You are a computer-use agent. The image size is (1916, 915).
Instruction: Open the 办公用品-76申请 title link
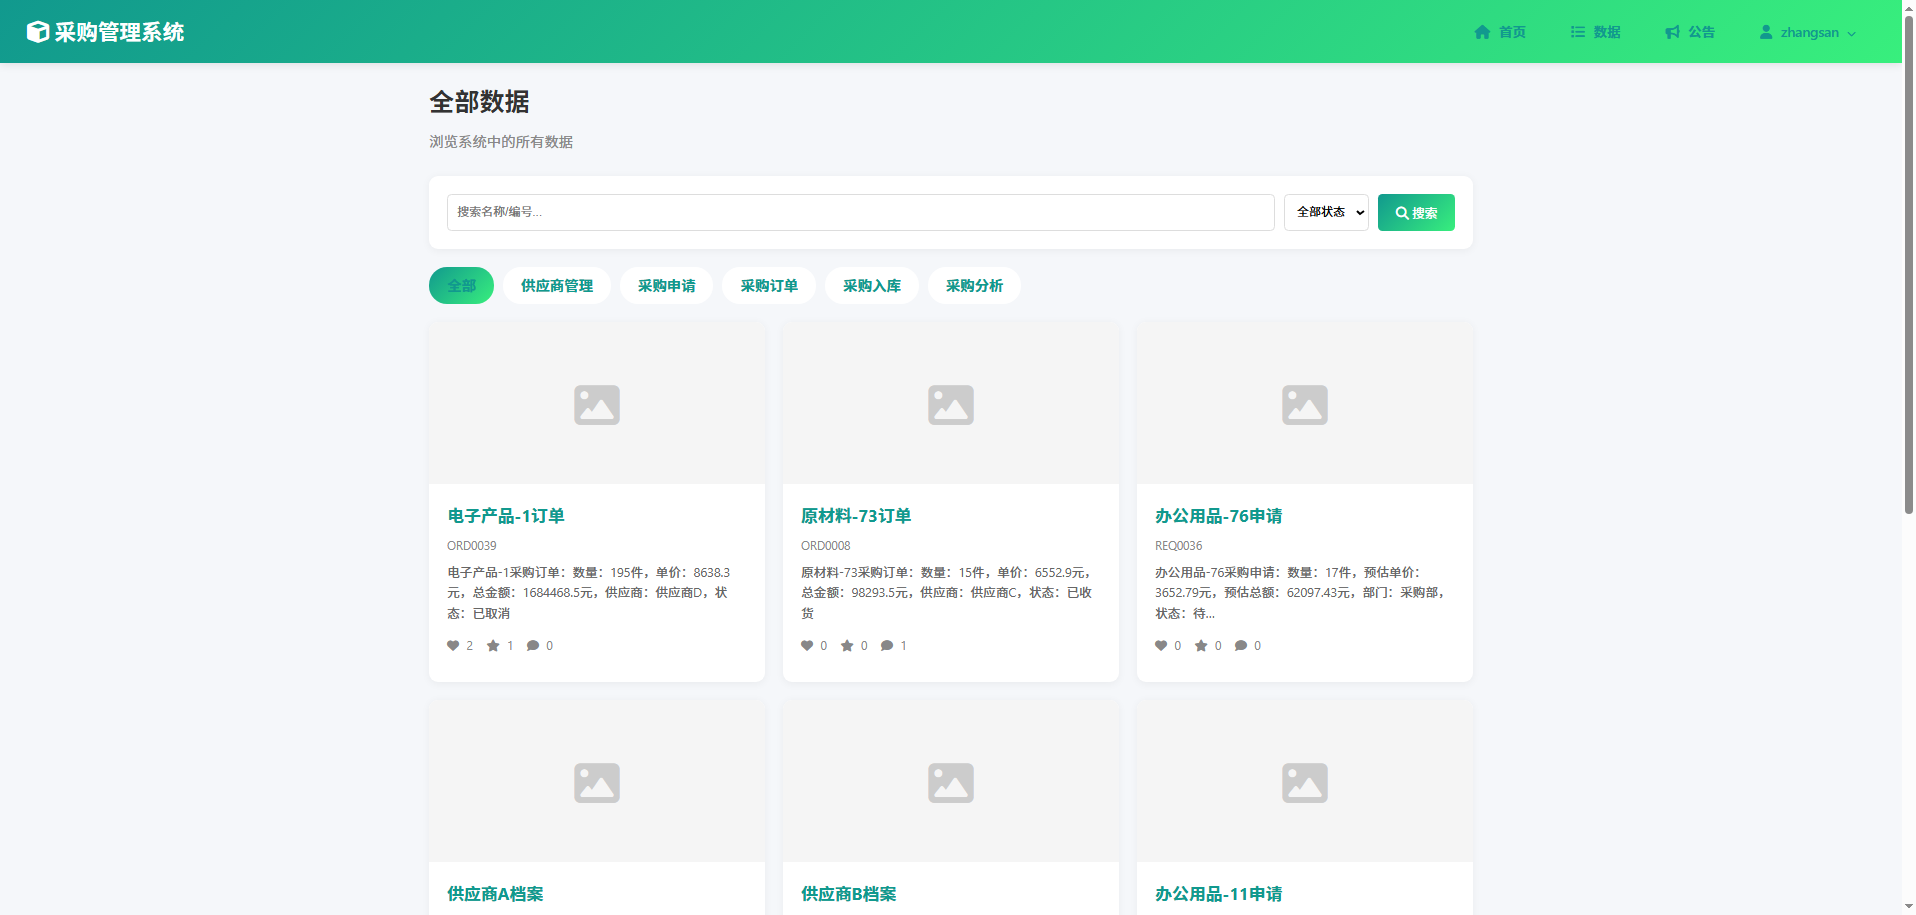(1218, 516)
